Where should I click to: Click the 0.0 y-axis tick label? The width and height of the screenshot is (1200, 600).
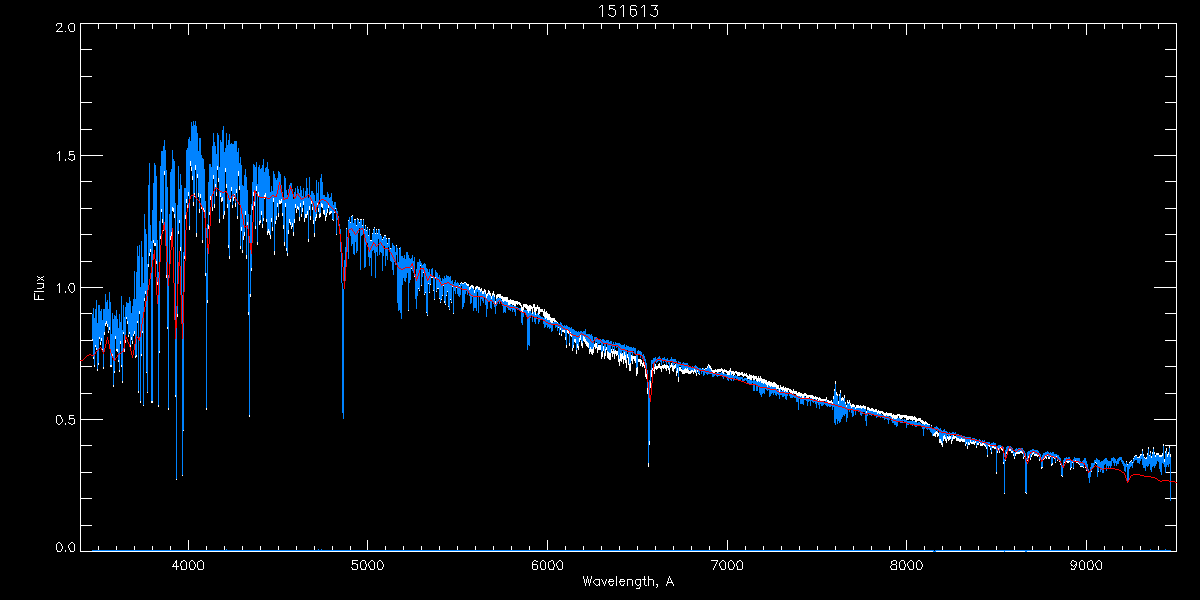coord(65,547)
